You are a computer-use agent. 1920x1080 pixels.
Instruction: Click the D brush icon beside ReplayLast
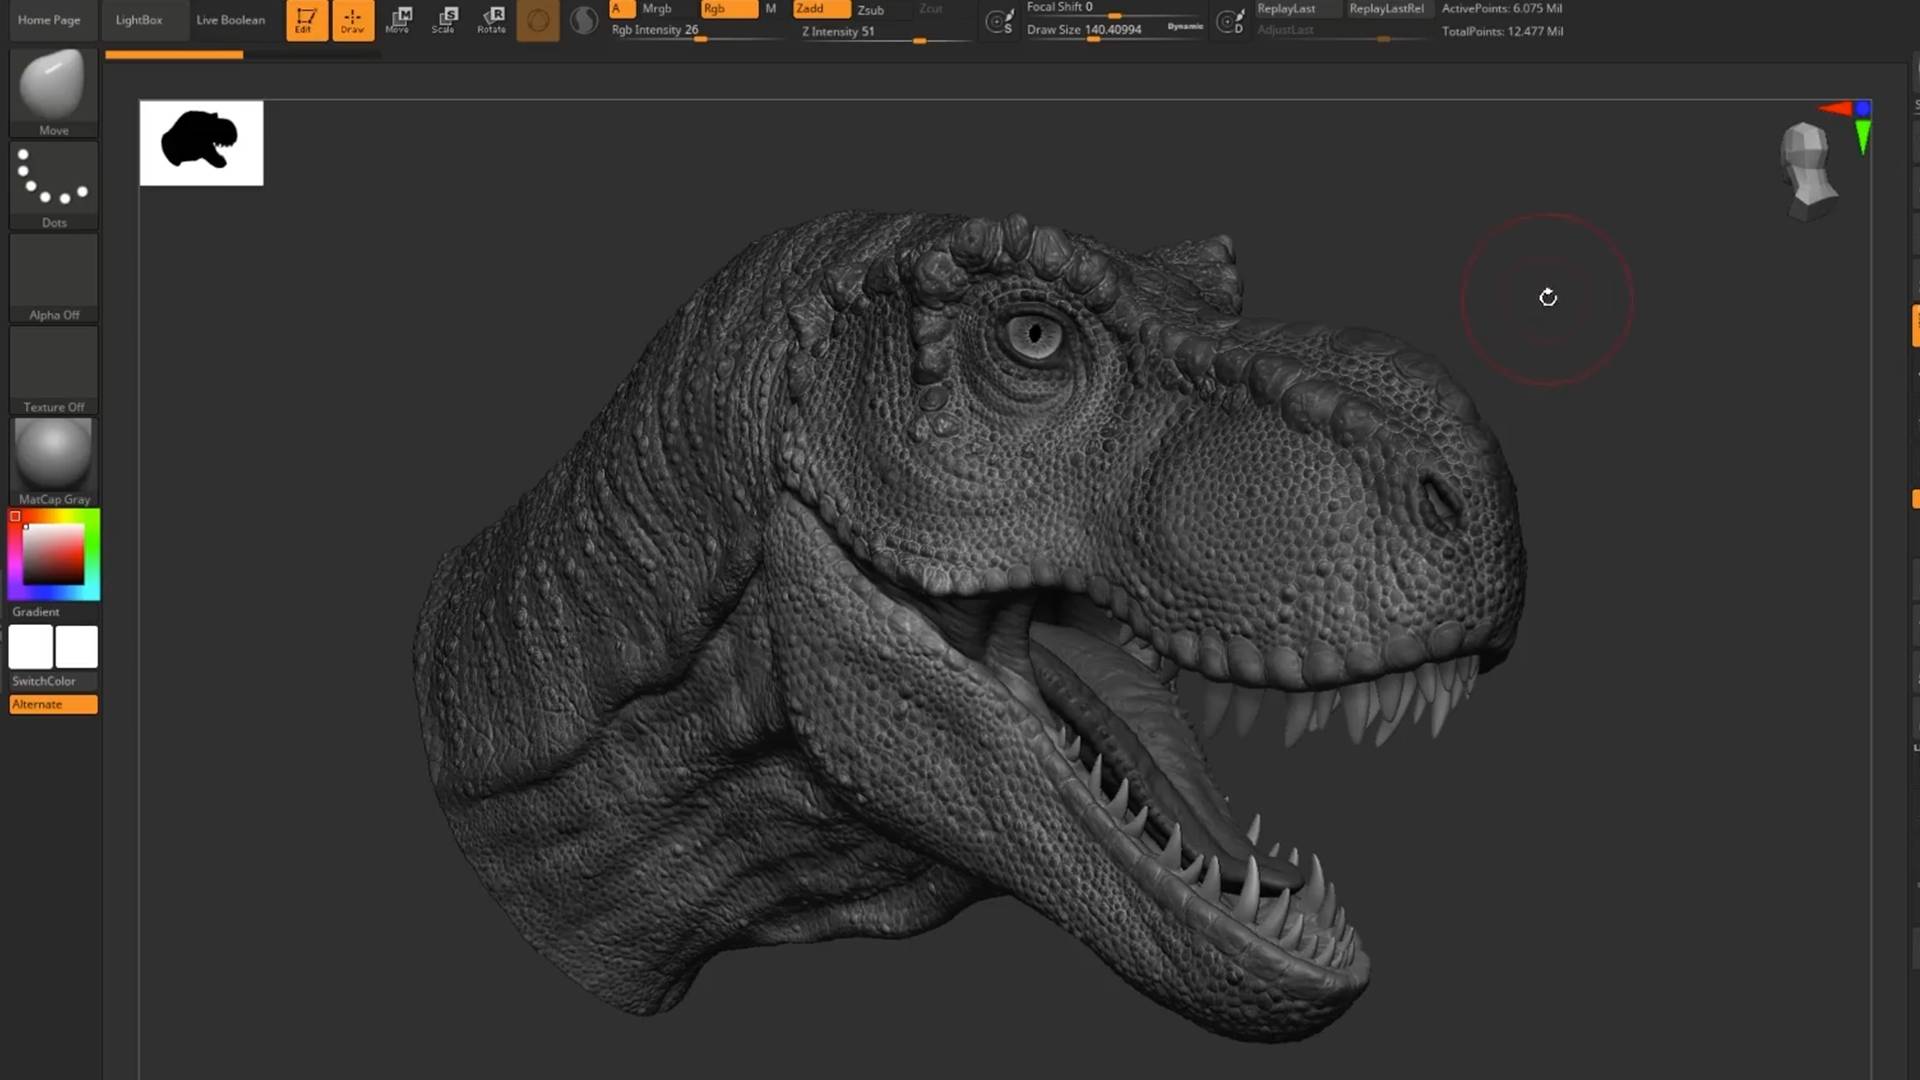coord(1230,21)
